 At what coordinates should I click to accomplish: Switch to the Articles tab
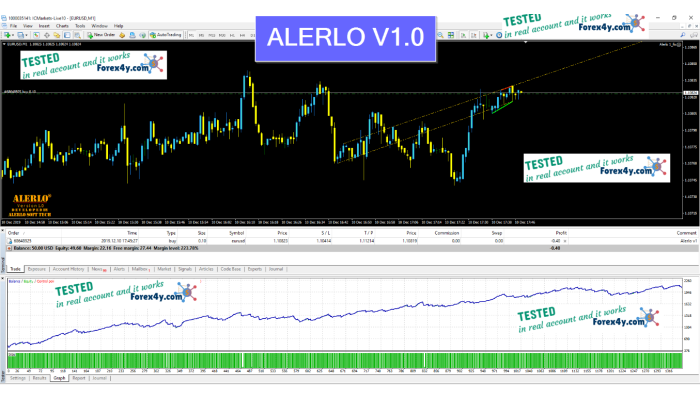point(206,269)
